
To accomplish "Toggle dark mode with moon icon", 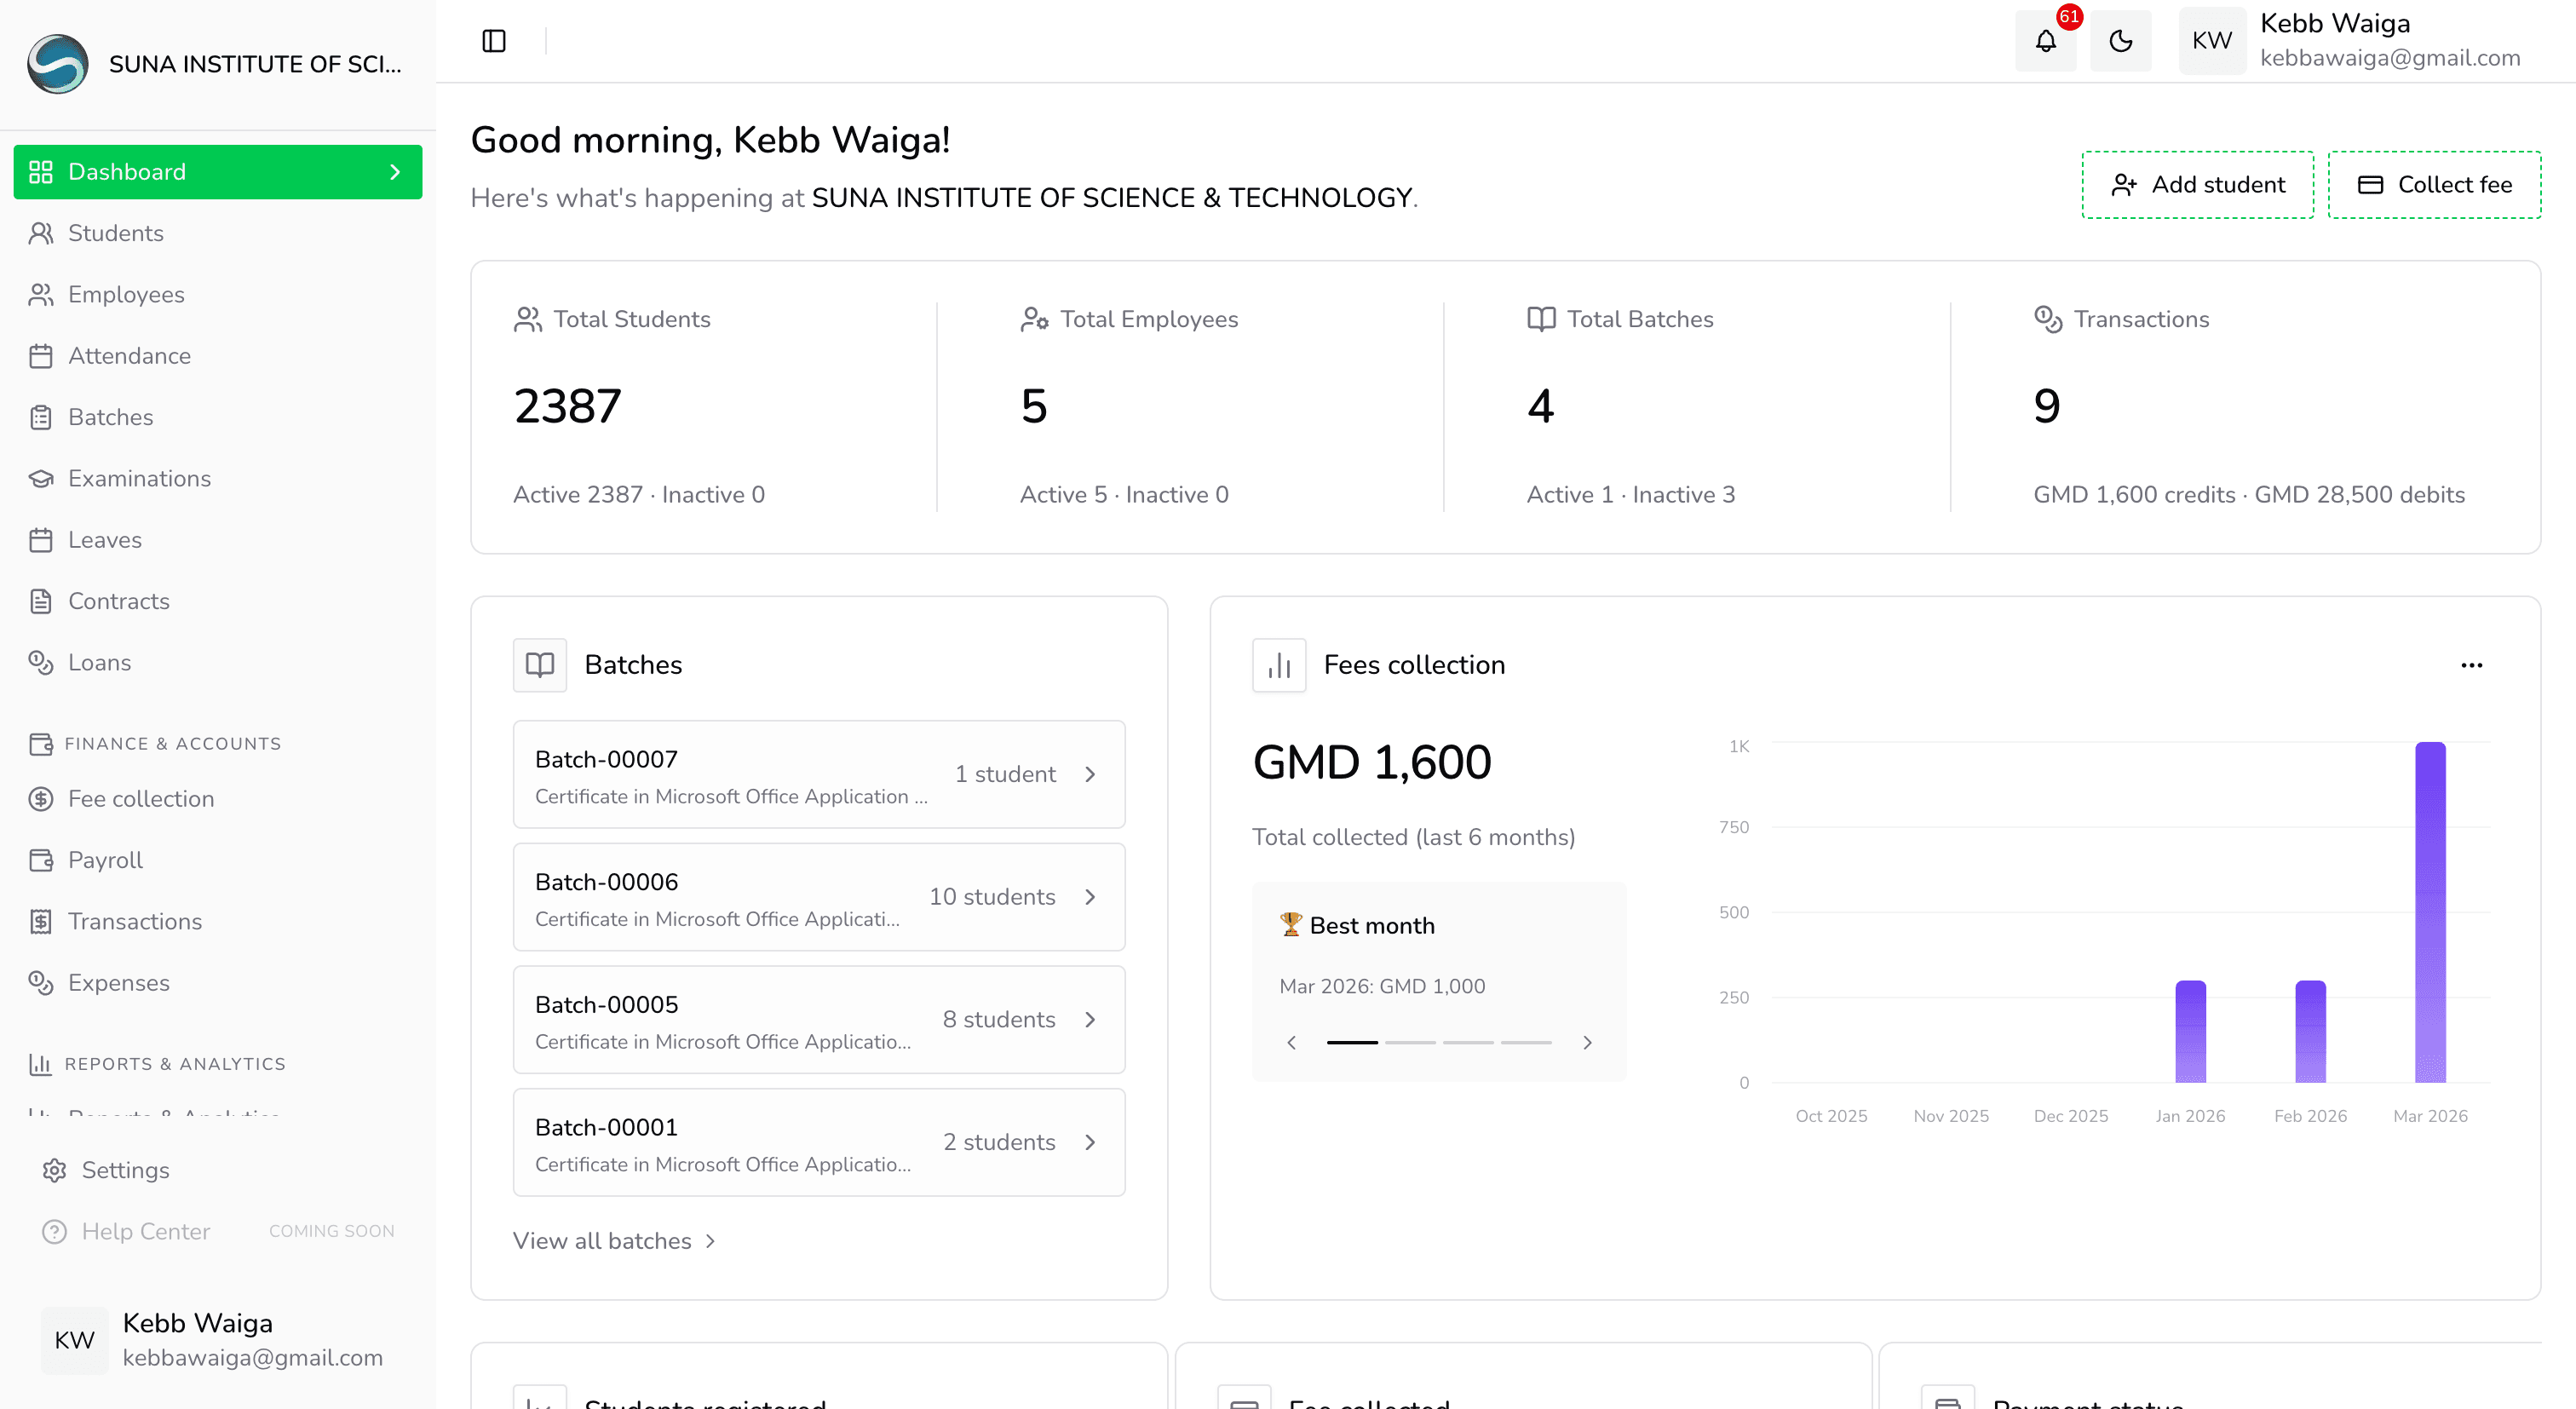I will tap(2120, 41).
